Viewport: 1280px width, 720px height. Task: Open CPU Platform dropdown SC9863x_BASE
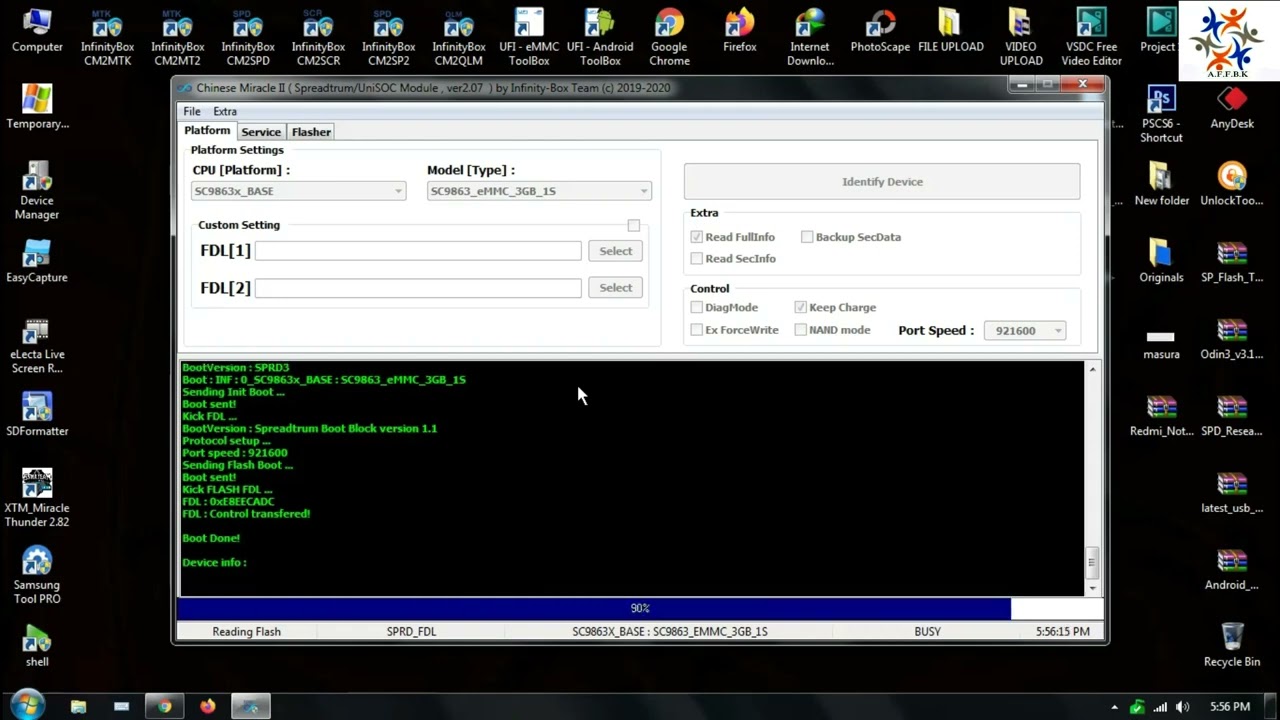coord(299,191)
